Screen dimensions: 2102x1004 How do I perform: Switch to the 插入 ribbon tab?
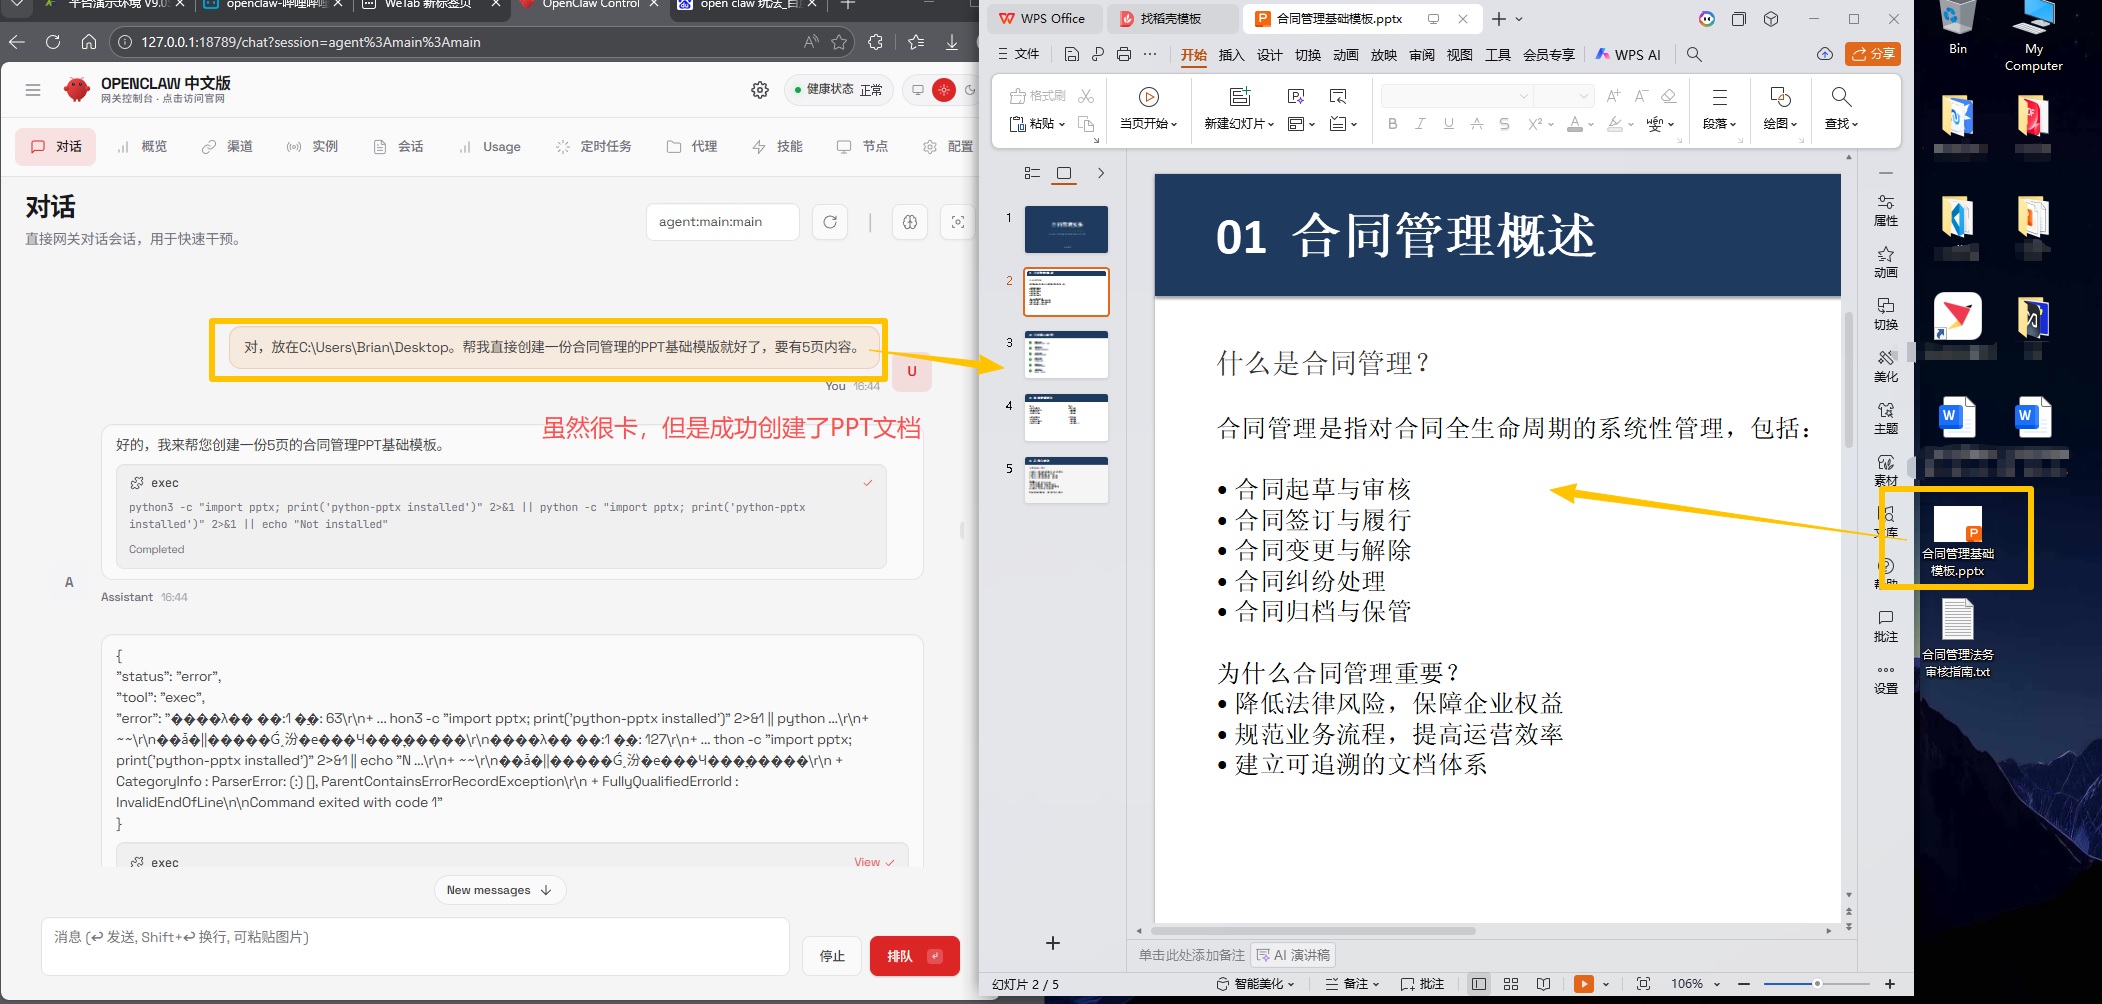click(x=1231, y=55)
